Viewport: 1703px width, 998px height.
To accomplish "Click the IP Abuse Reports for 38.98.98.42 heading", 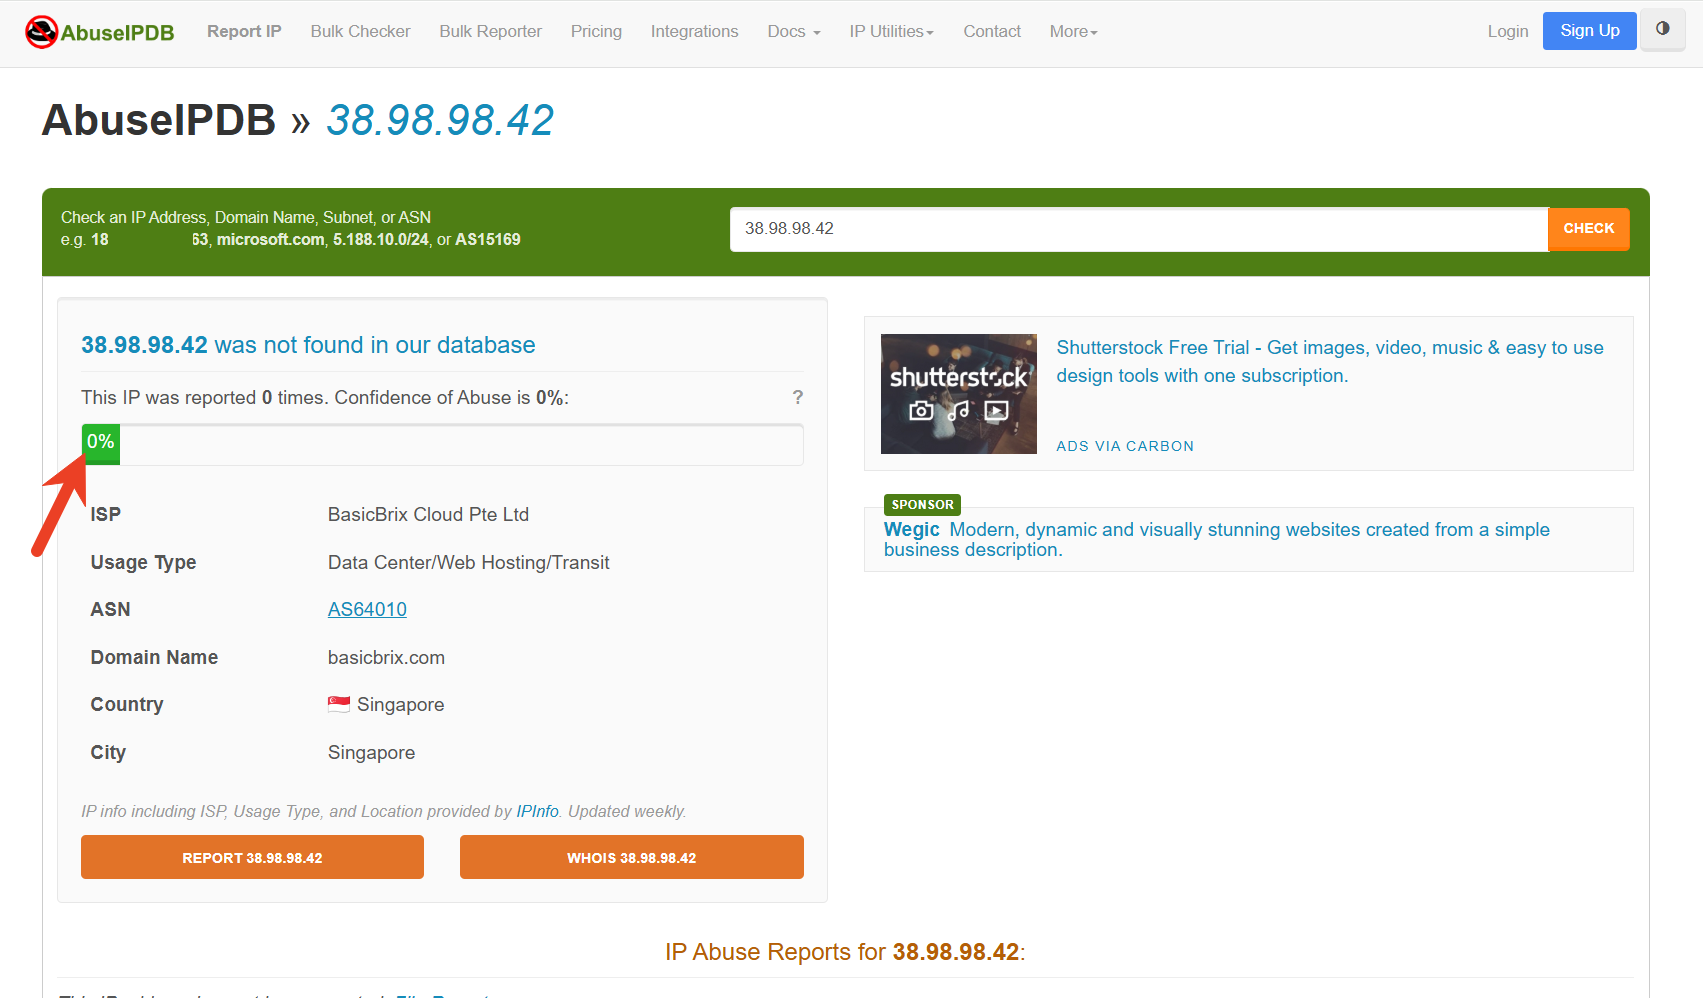I will [845, 951].
